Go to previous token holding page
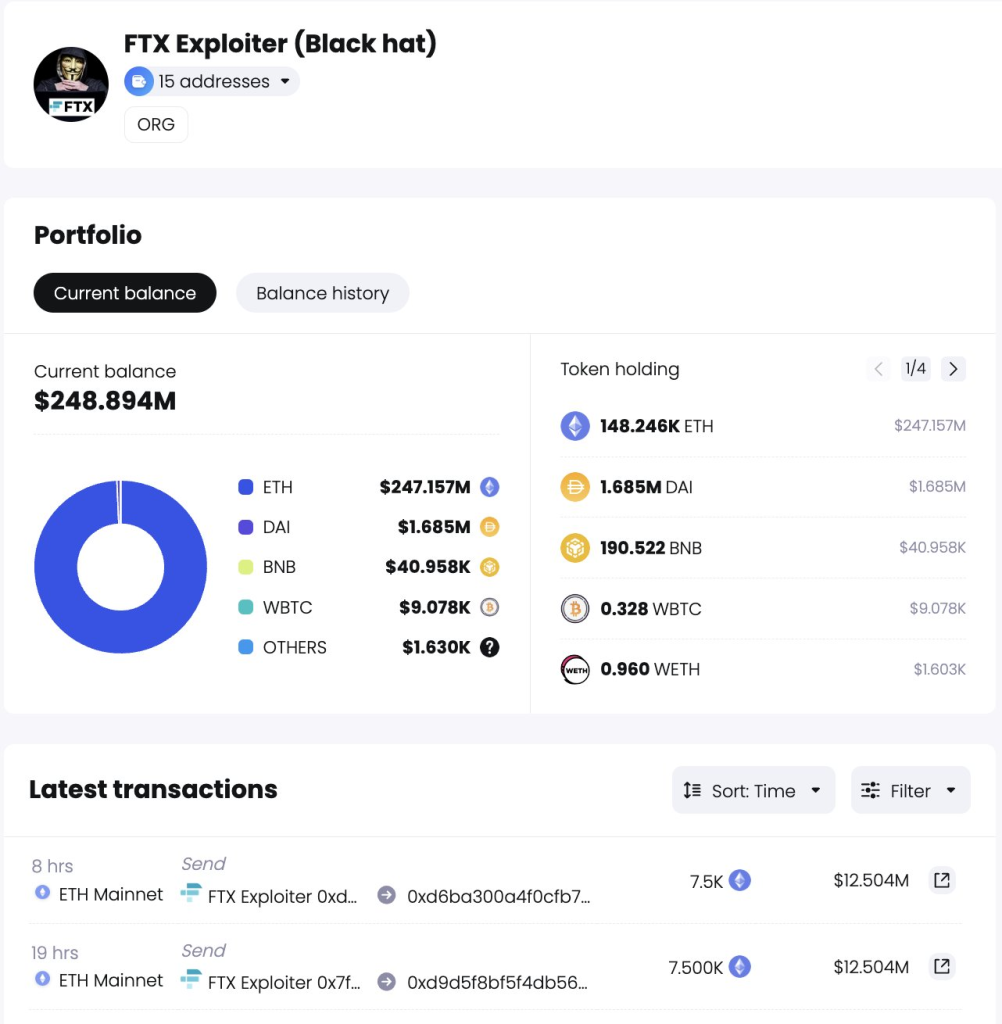The width and height of the screenshot is (1002, 1024). point(879,369)
